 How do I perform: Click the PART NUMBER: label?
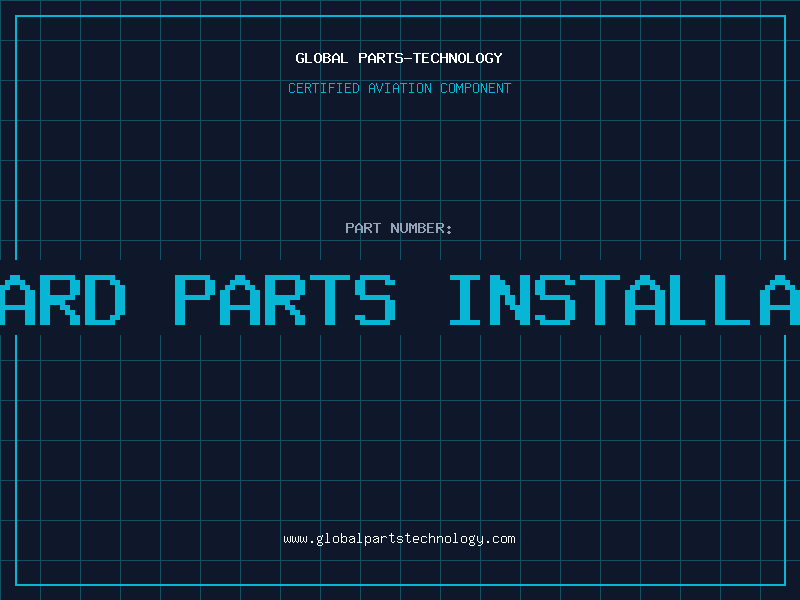(398, 228)
